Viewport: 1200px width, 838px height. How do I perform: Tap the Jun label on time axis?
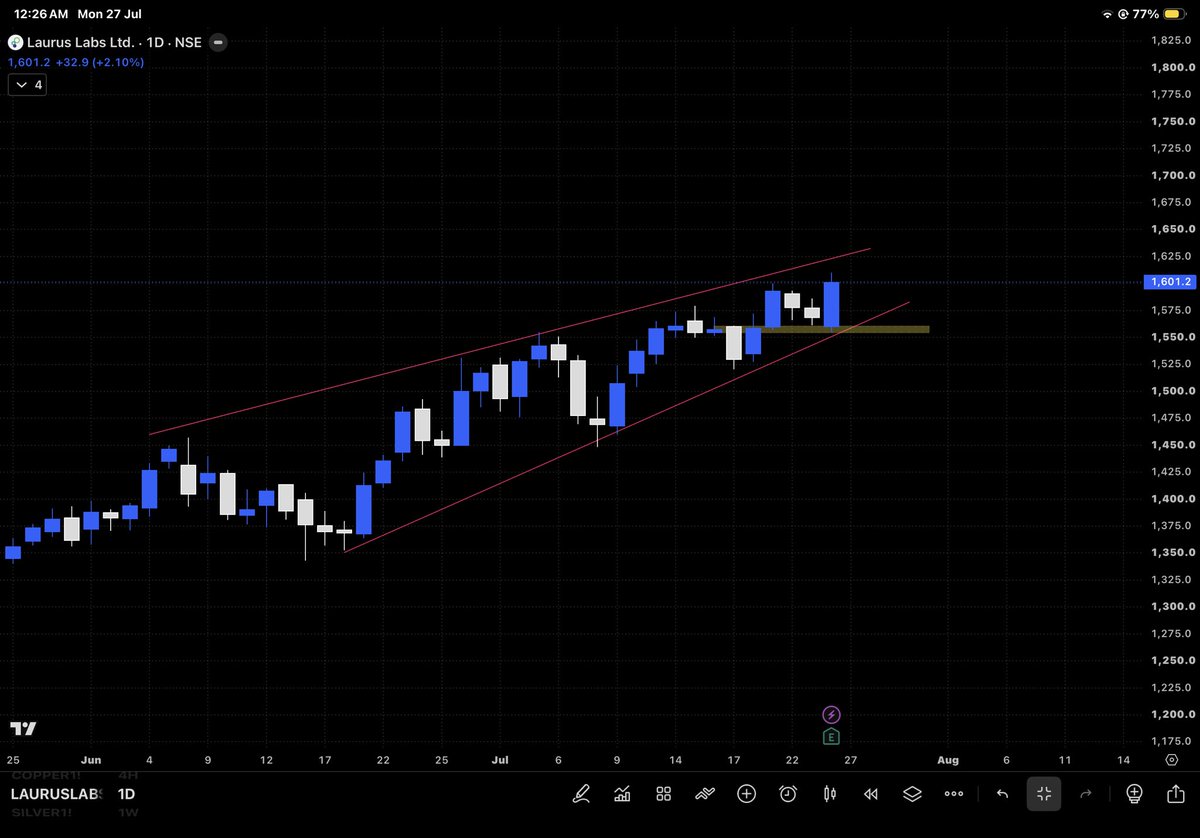(x=91, y=760)
